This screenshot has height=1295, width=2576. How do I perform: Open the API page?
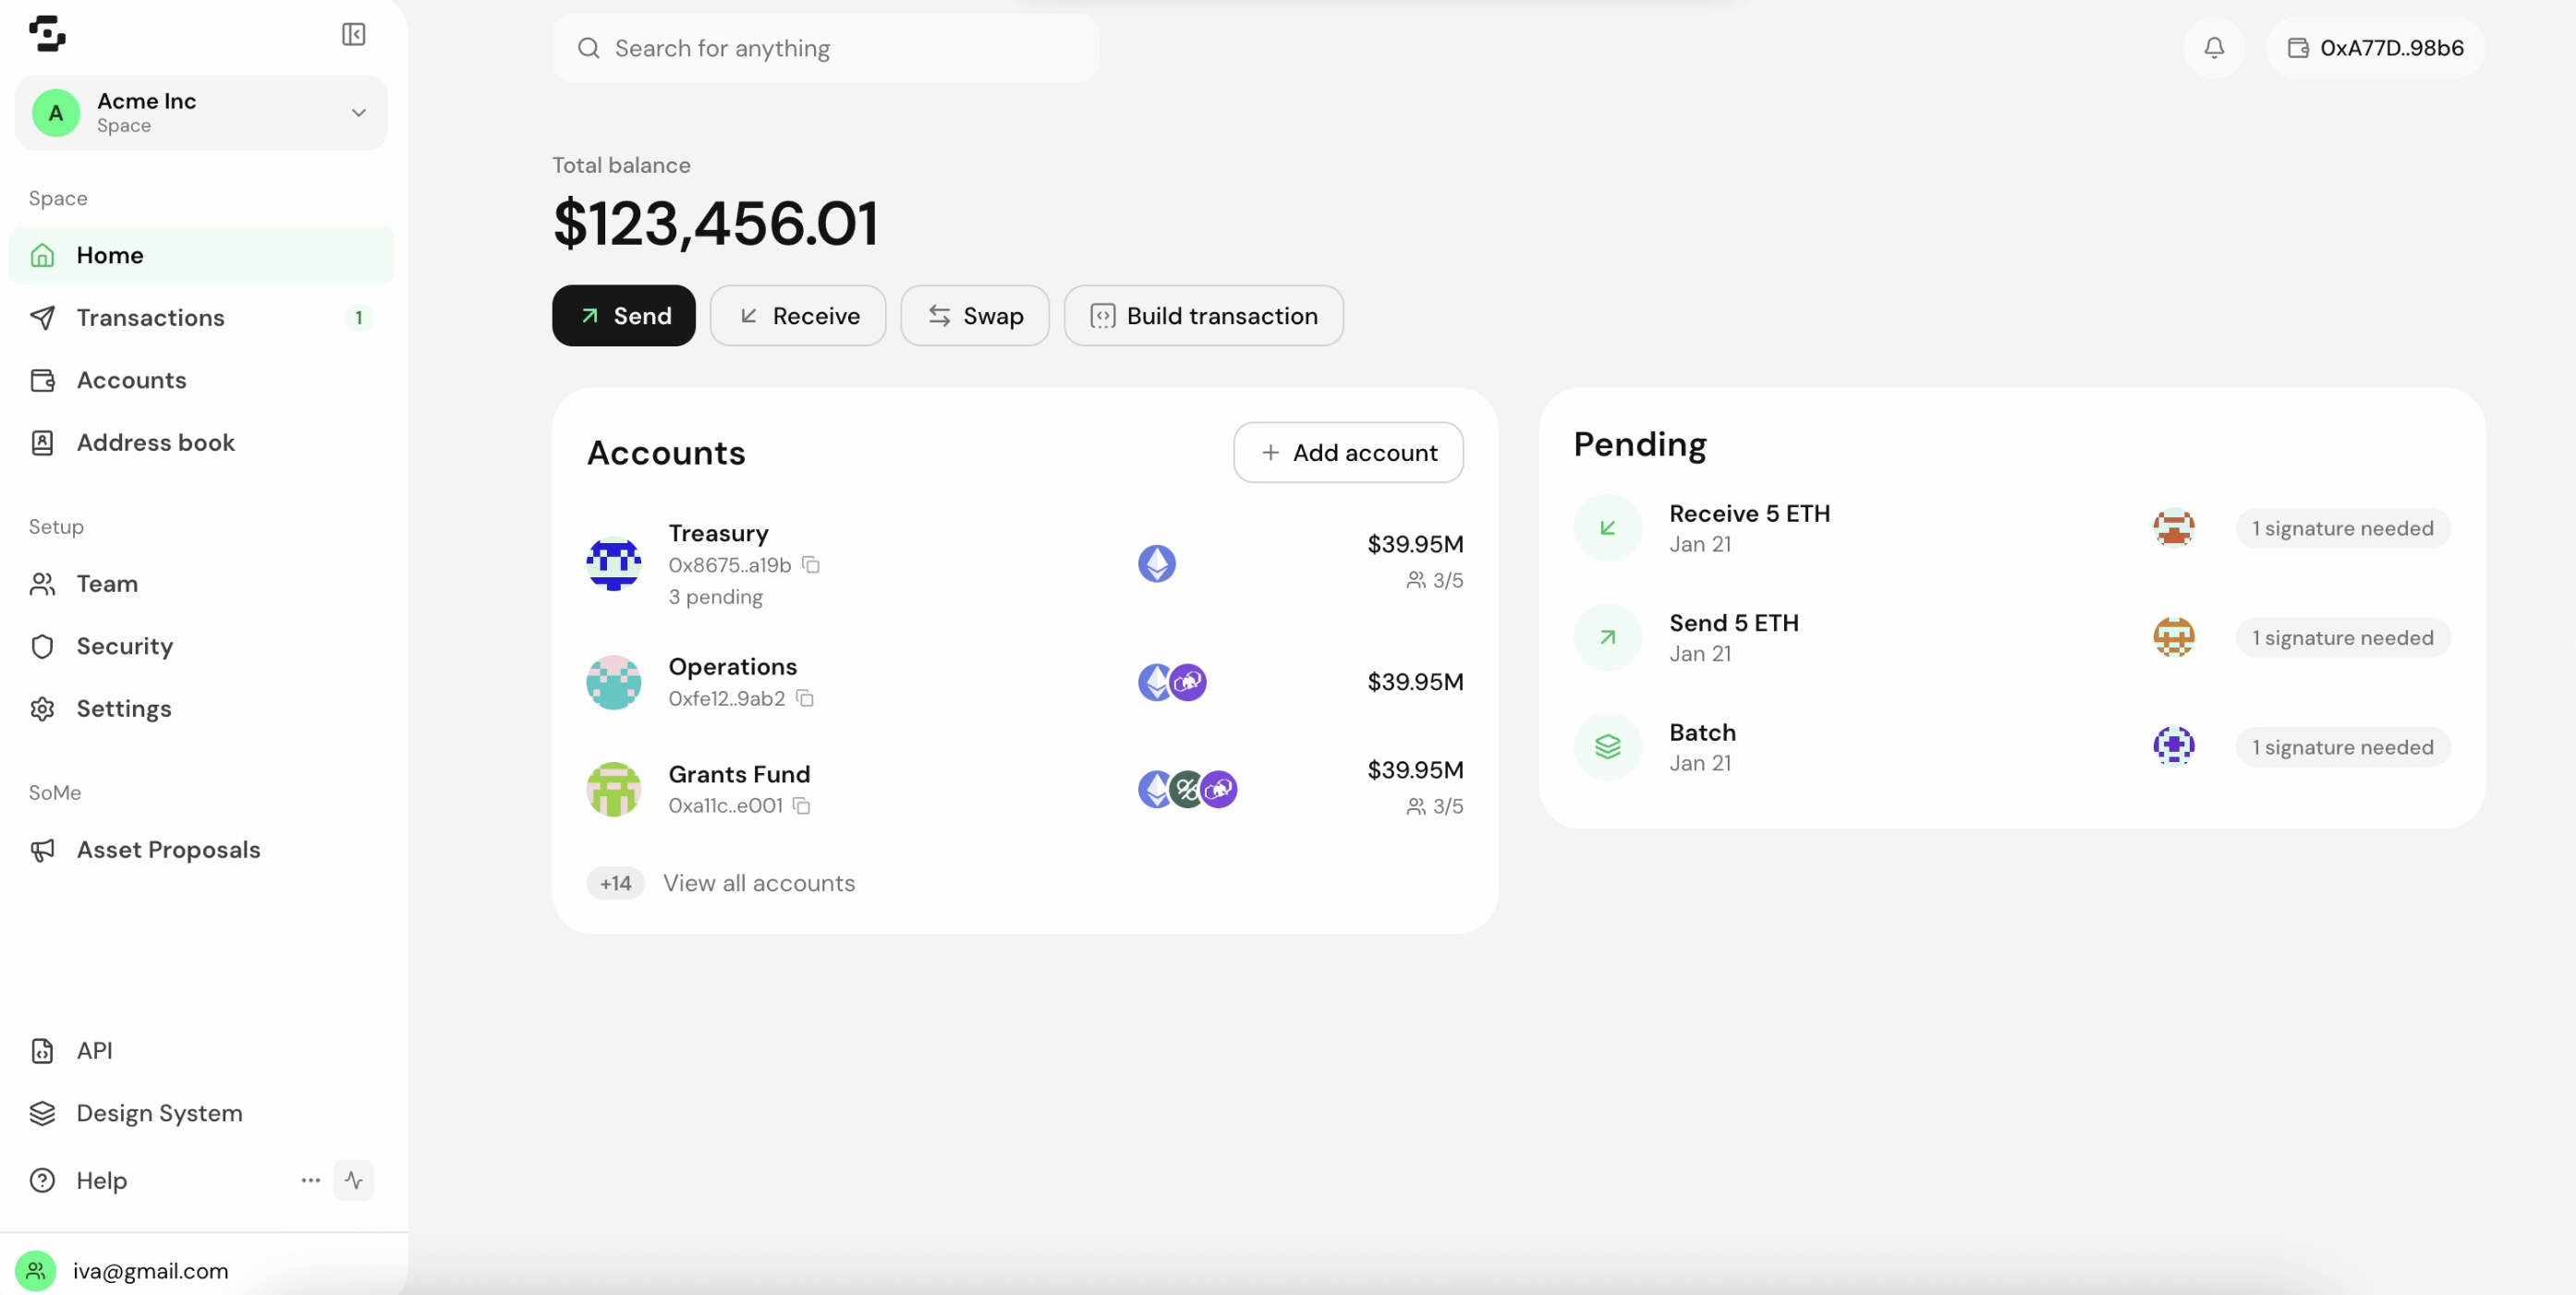point(201,1051)
